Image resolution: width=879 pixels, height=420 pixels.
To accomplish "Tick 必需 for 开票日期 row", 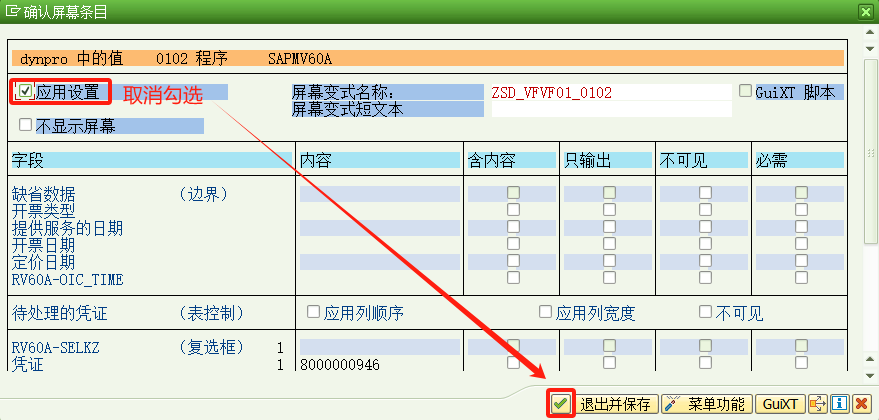I will (802, 243).
